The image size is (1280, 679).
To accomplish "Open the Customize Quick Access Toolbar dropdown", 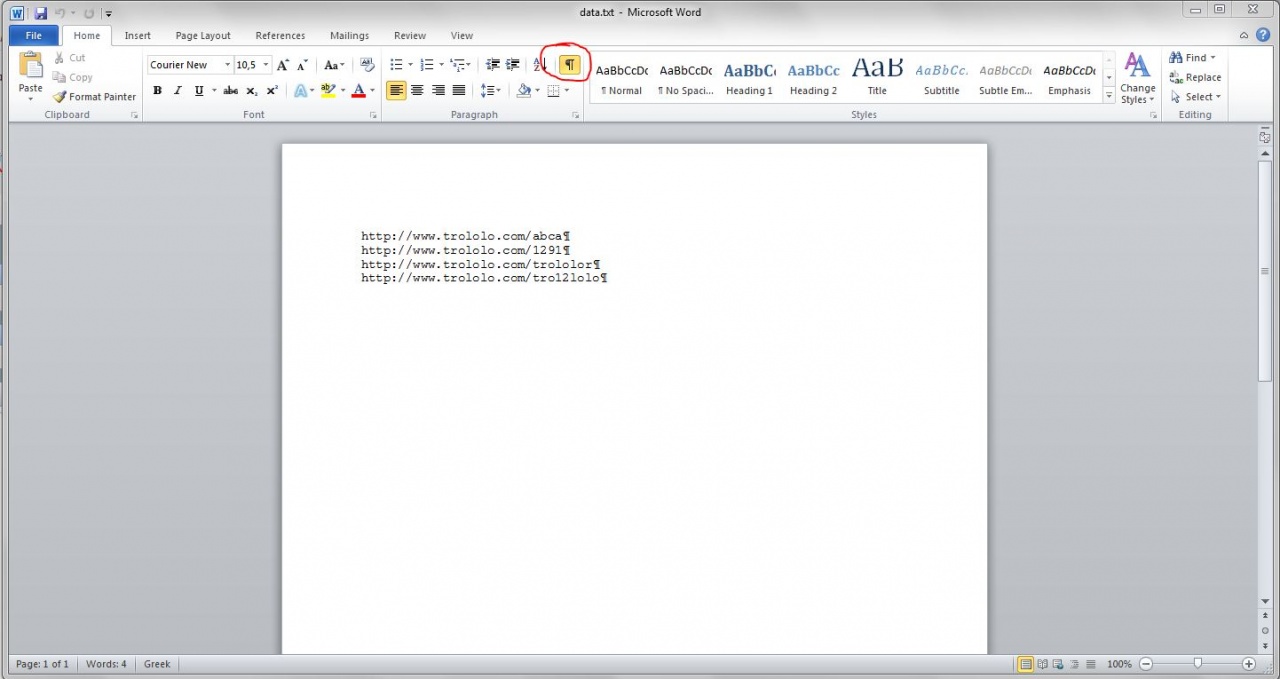I will click(x=108, y=14).
